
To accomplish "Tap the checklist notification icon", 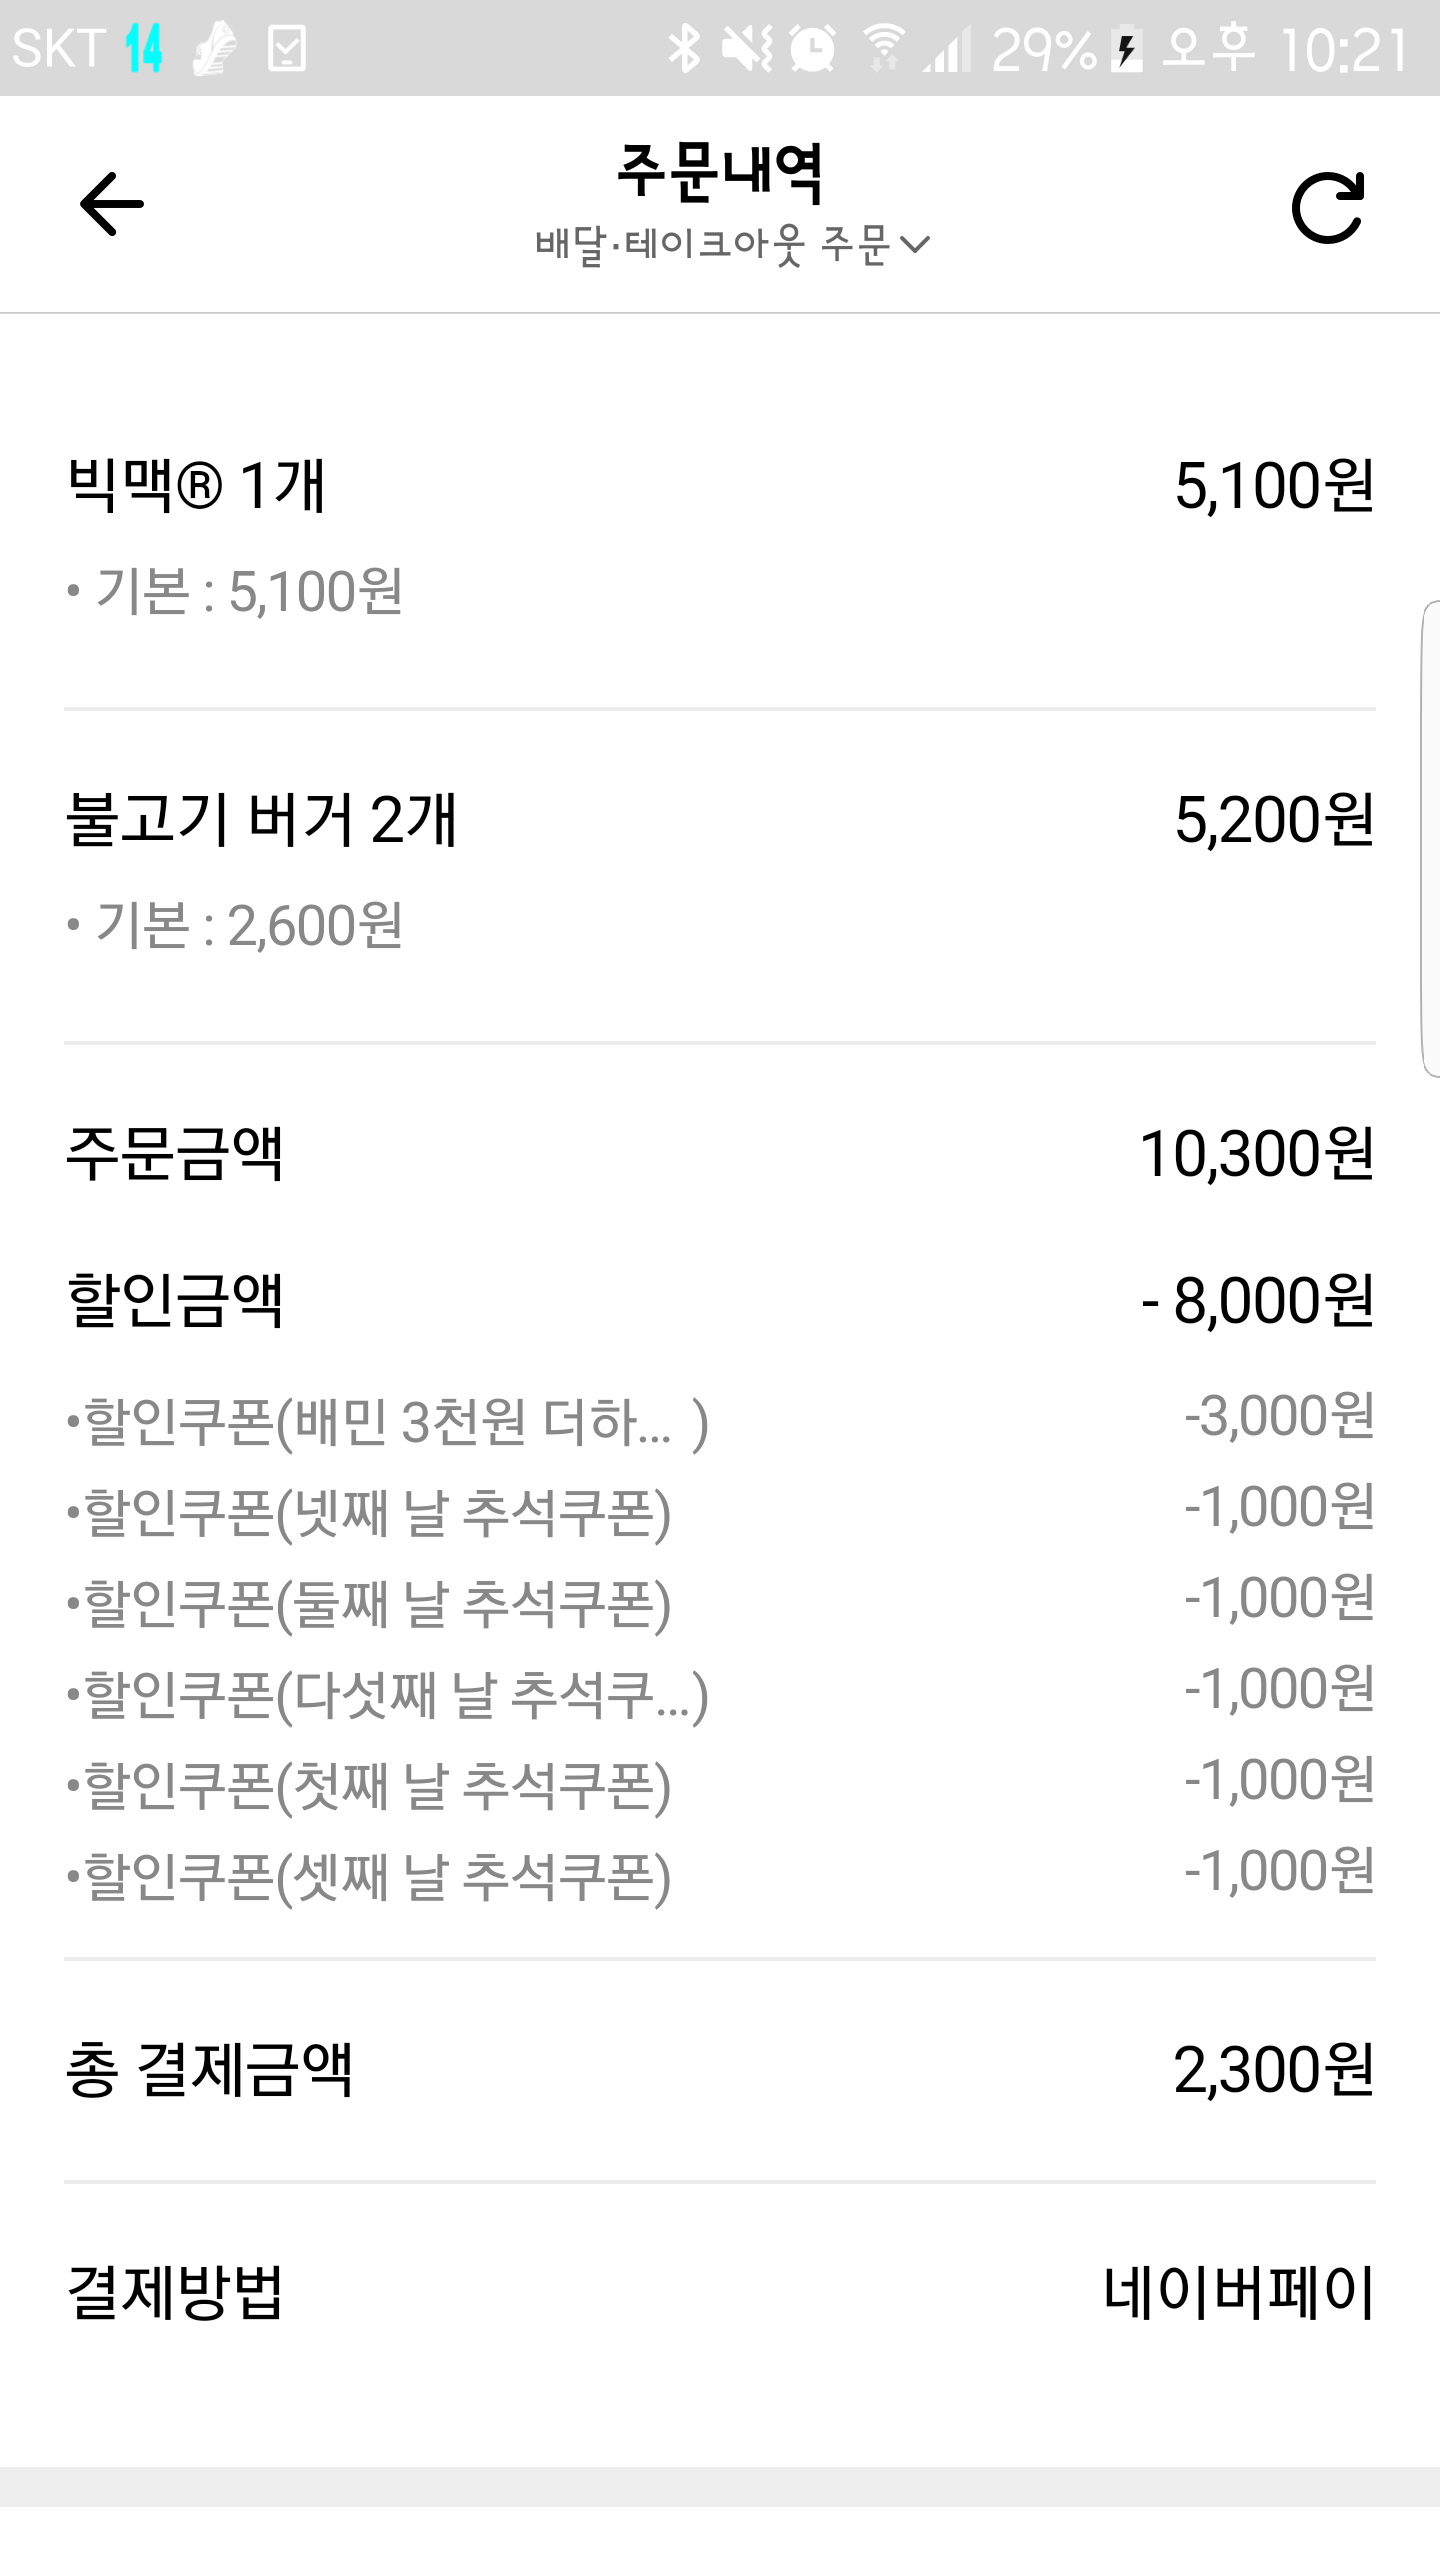I will click(x=287, y=48).
